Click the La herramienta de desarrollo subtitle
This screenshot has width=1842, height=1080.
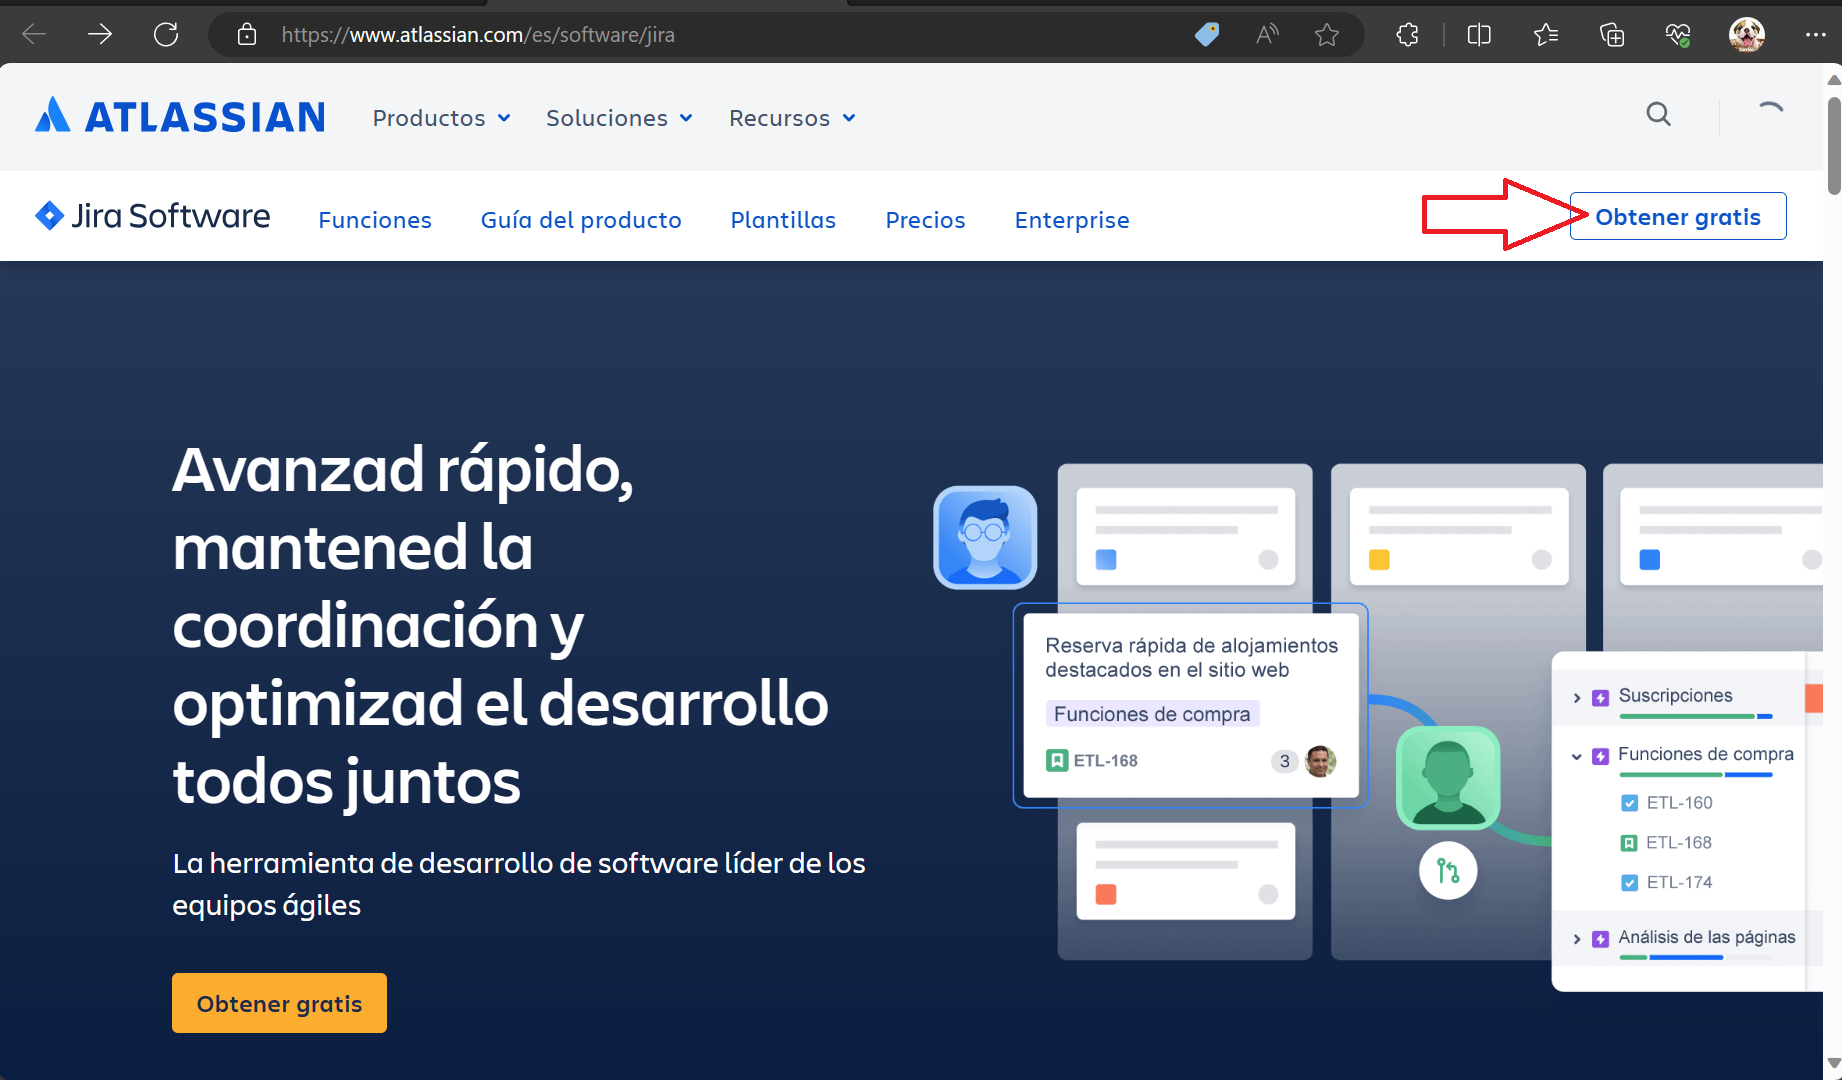click(x=519, y=884)
